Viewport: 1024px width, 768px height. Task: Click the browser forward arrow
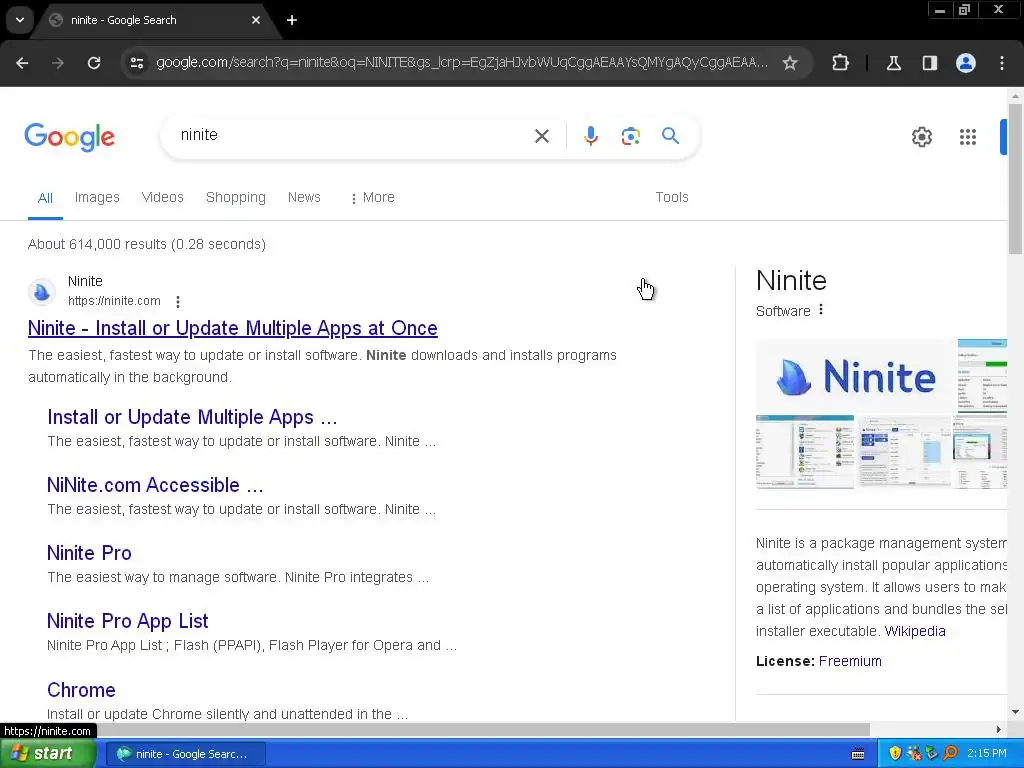58,63
